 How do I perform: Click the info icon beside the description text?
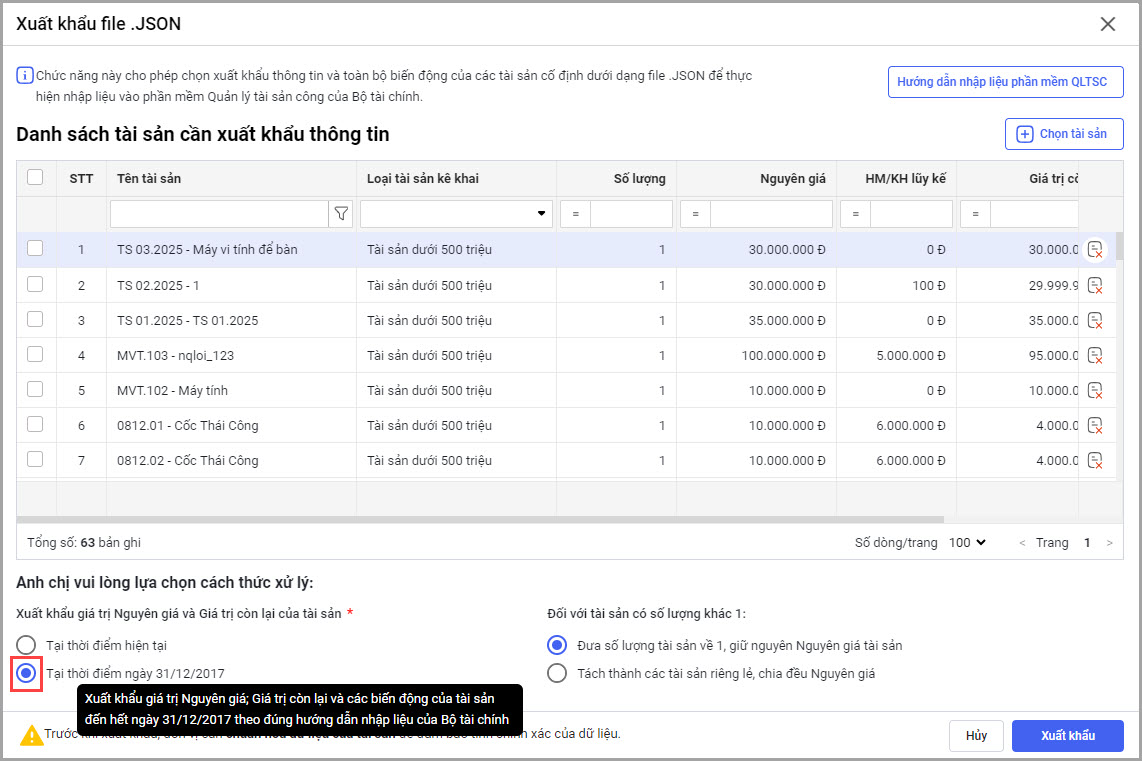click(24, 76)
